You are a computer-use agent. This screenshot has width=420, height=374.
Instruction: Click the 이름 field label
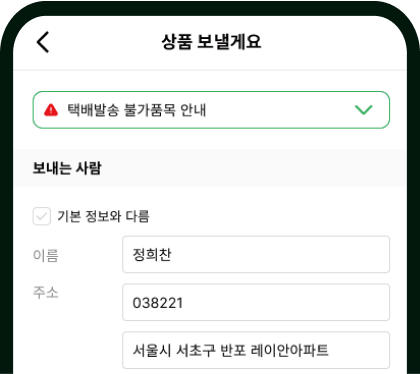click(46, 256)
